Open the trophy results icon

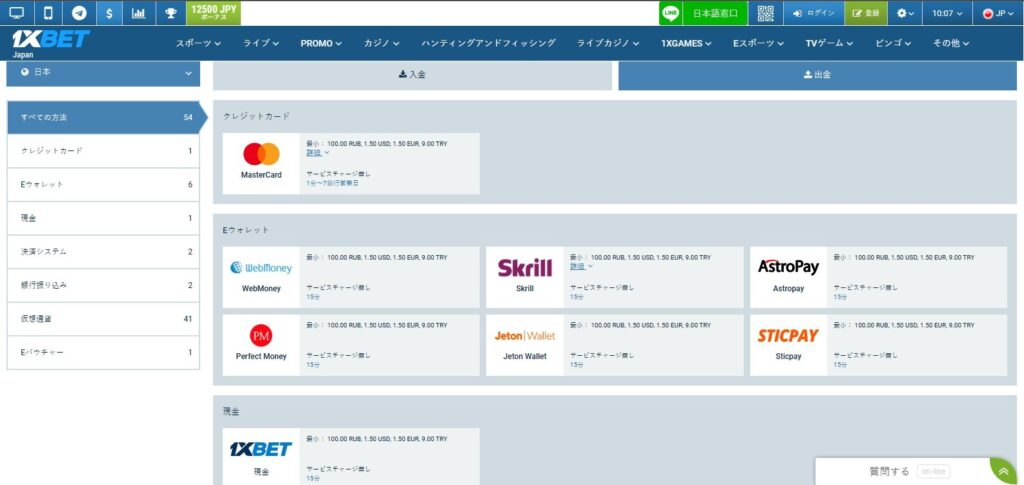(170, 13)
